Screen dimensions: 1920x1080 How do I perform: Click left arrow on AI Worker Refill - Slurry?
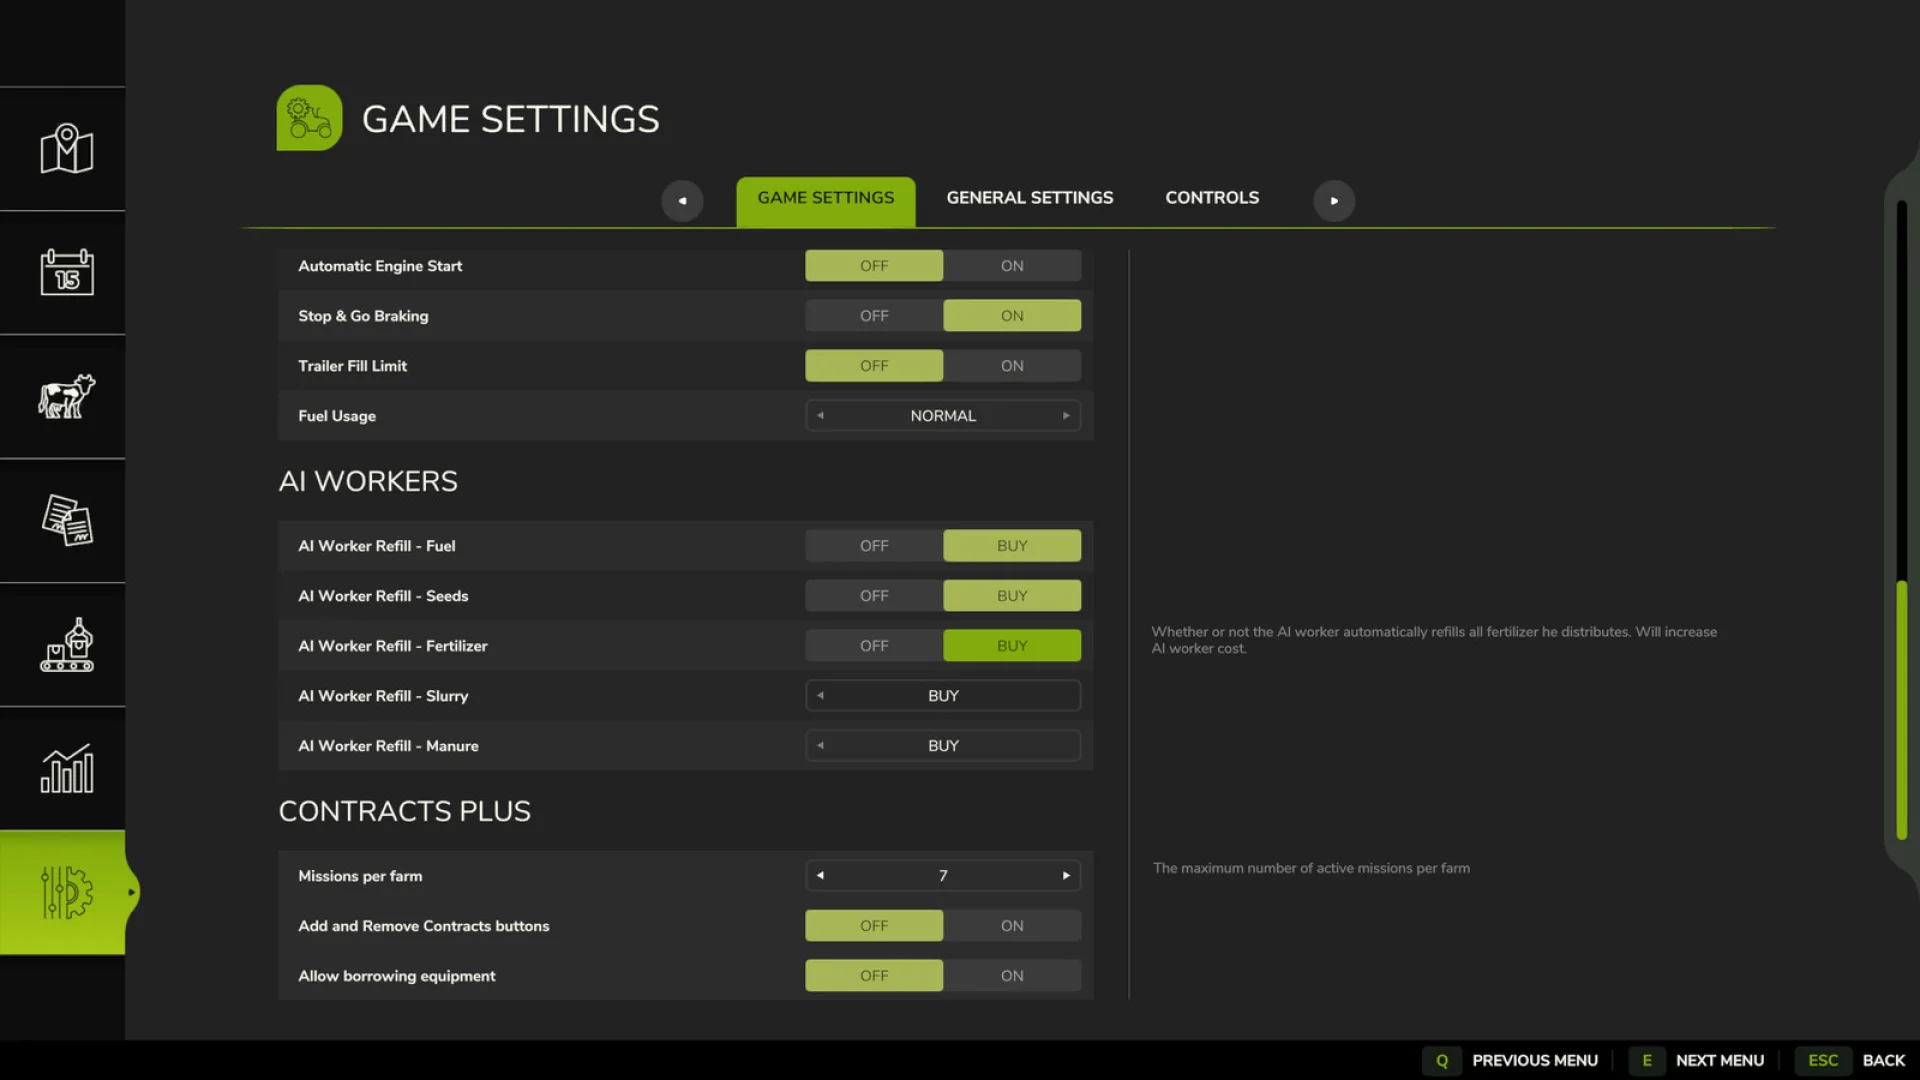pyautogui.click(x=821, y=695)
